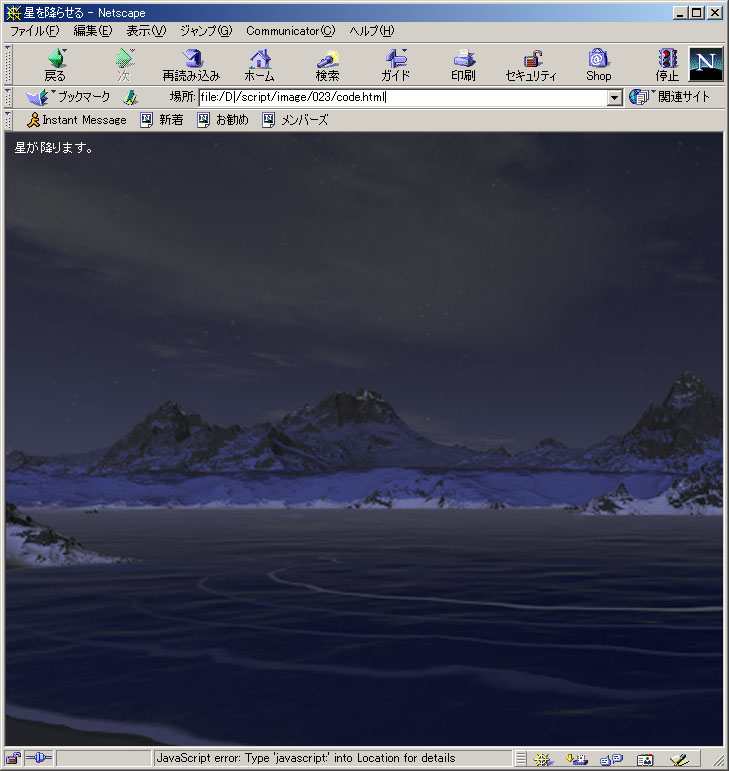Screen dimensions: 729x771
Task: Open 関連サイト related sites list
Action: tap(670, 97)
